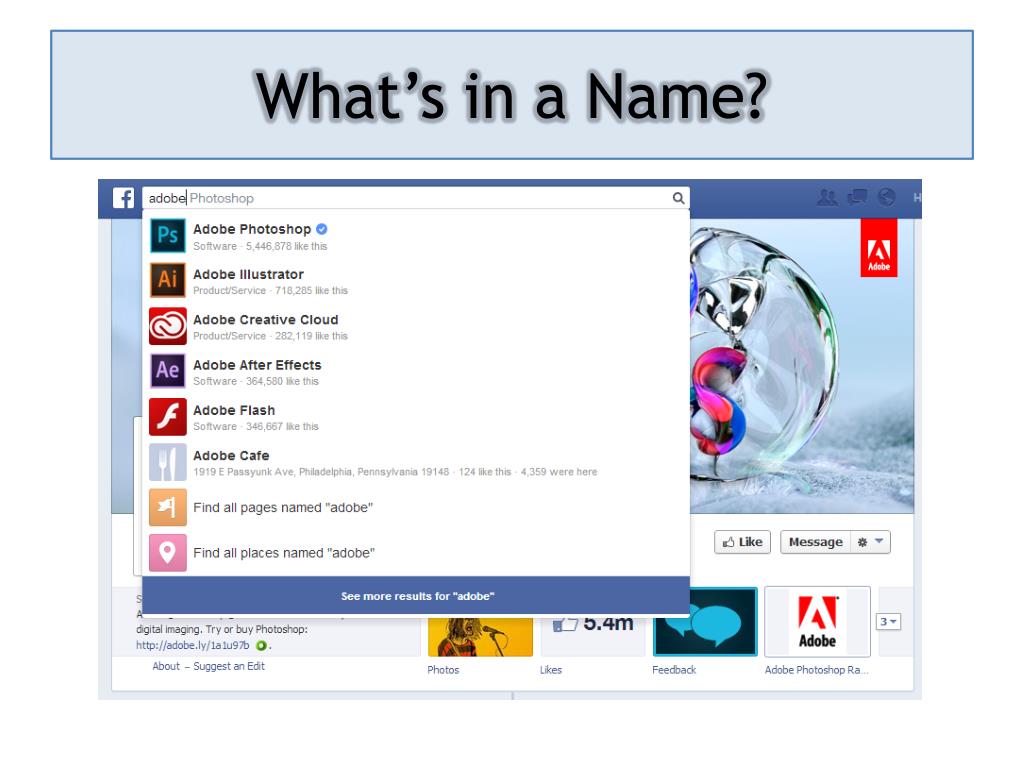The height and width of the screenshot is (768, 1024).
Task: Click the Photoshop Ps result icon
Action: pos(168,236)
